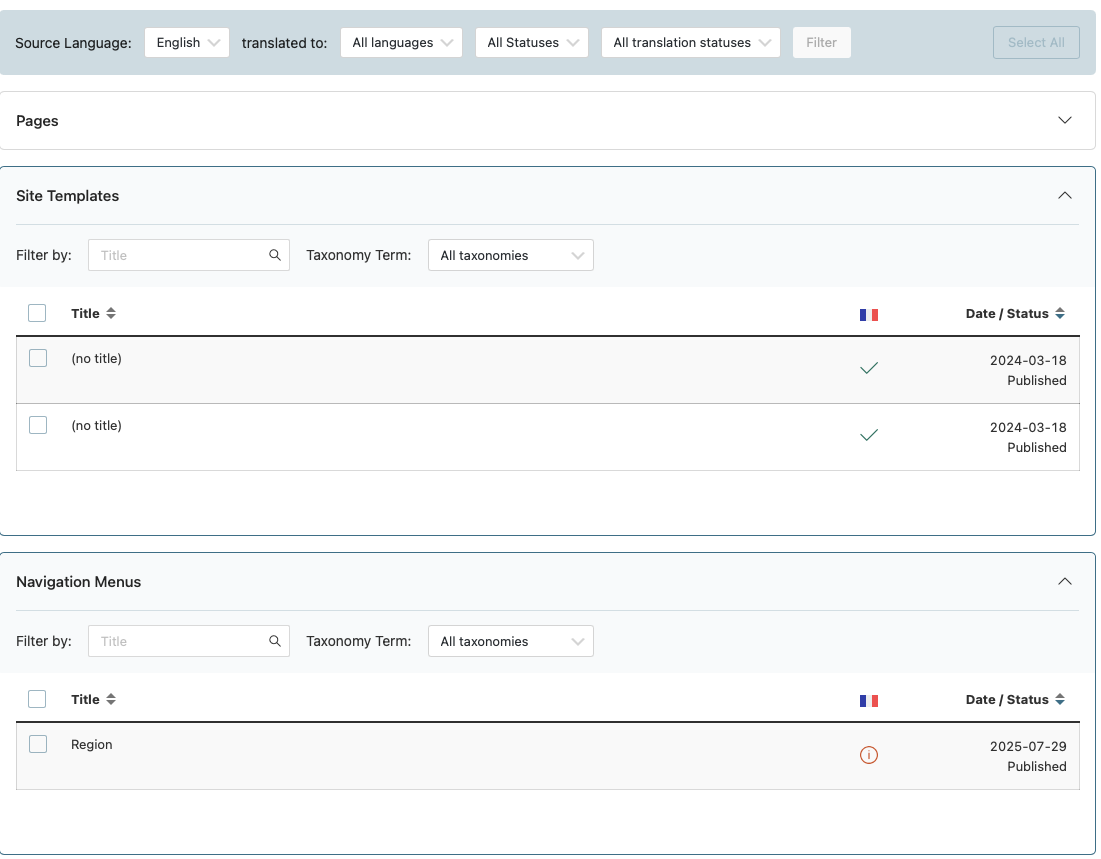Image resolution: width=1101 pixels, height=859 pixels.
Task: Sort Site Templates by Title arrows
Action: [x=111, y=313]
